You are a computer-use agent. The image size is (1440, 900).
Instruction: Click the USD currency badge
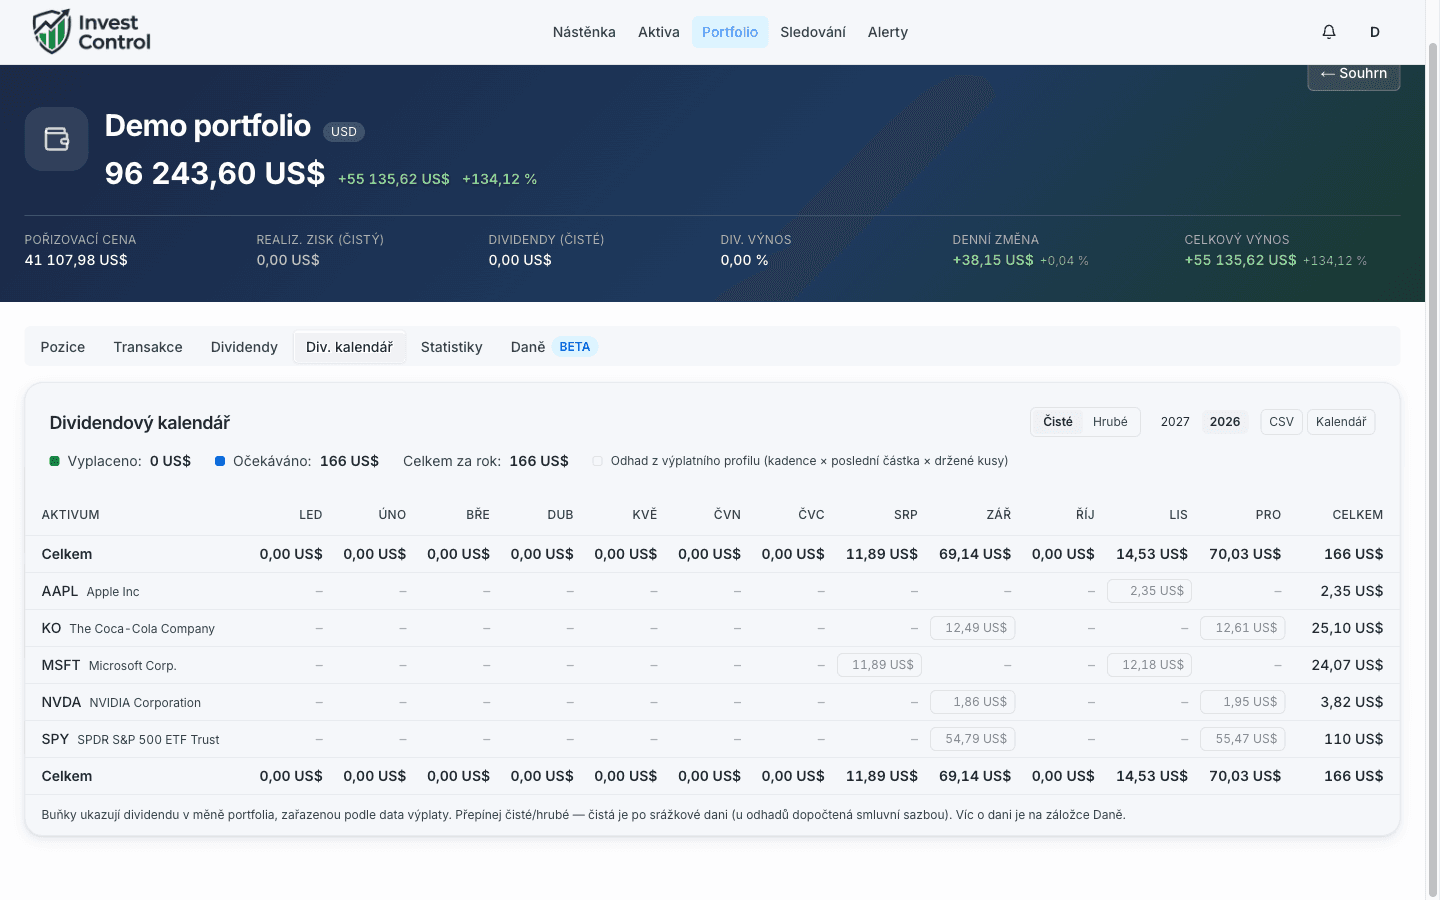(344, 132)
